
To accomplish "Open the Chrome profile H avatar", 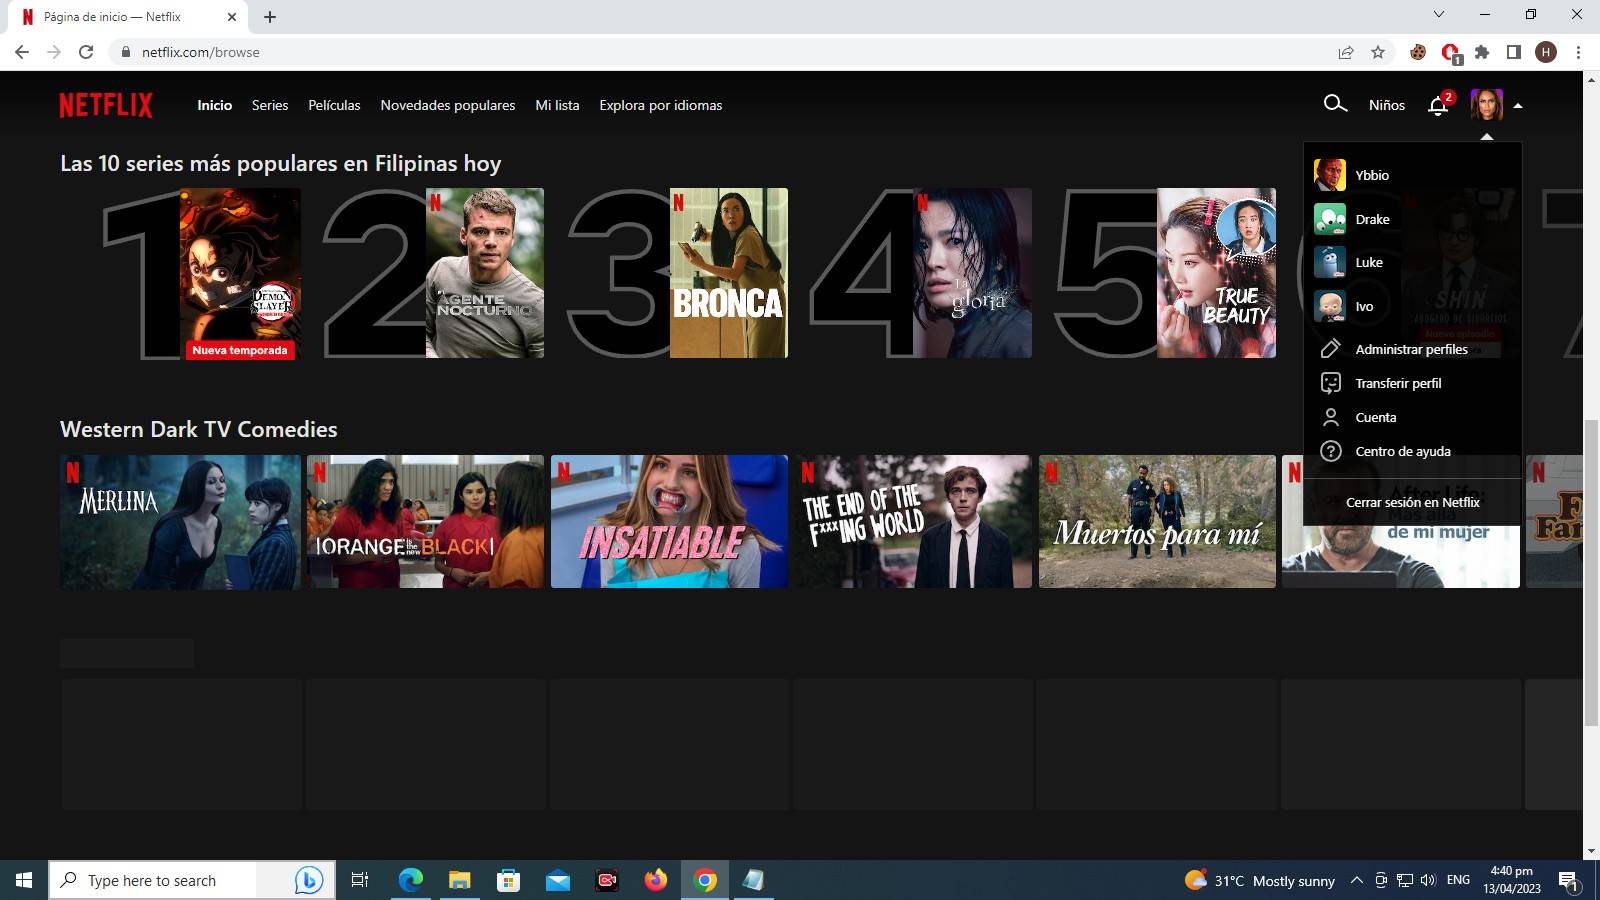I will (1546, 52).
